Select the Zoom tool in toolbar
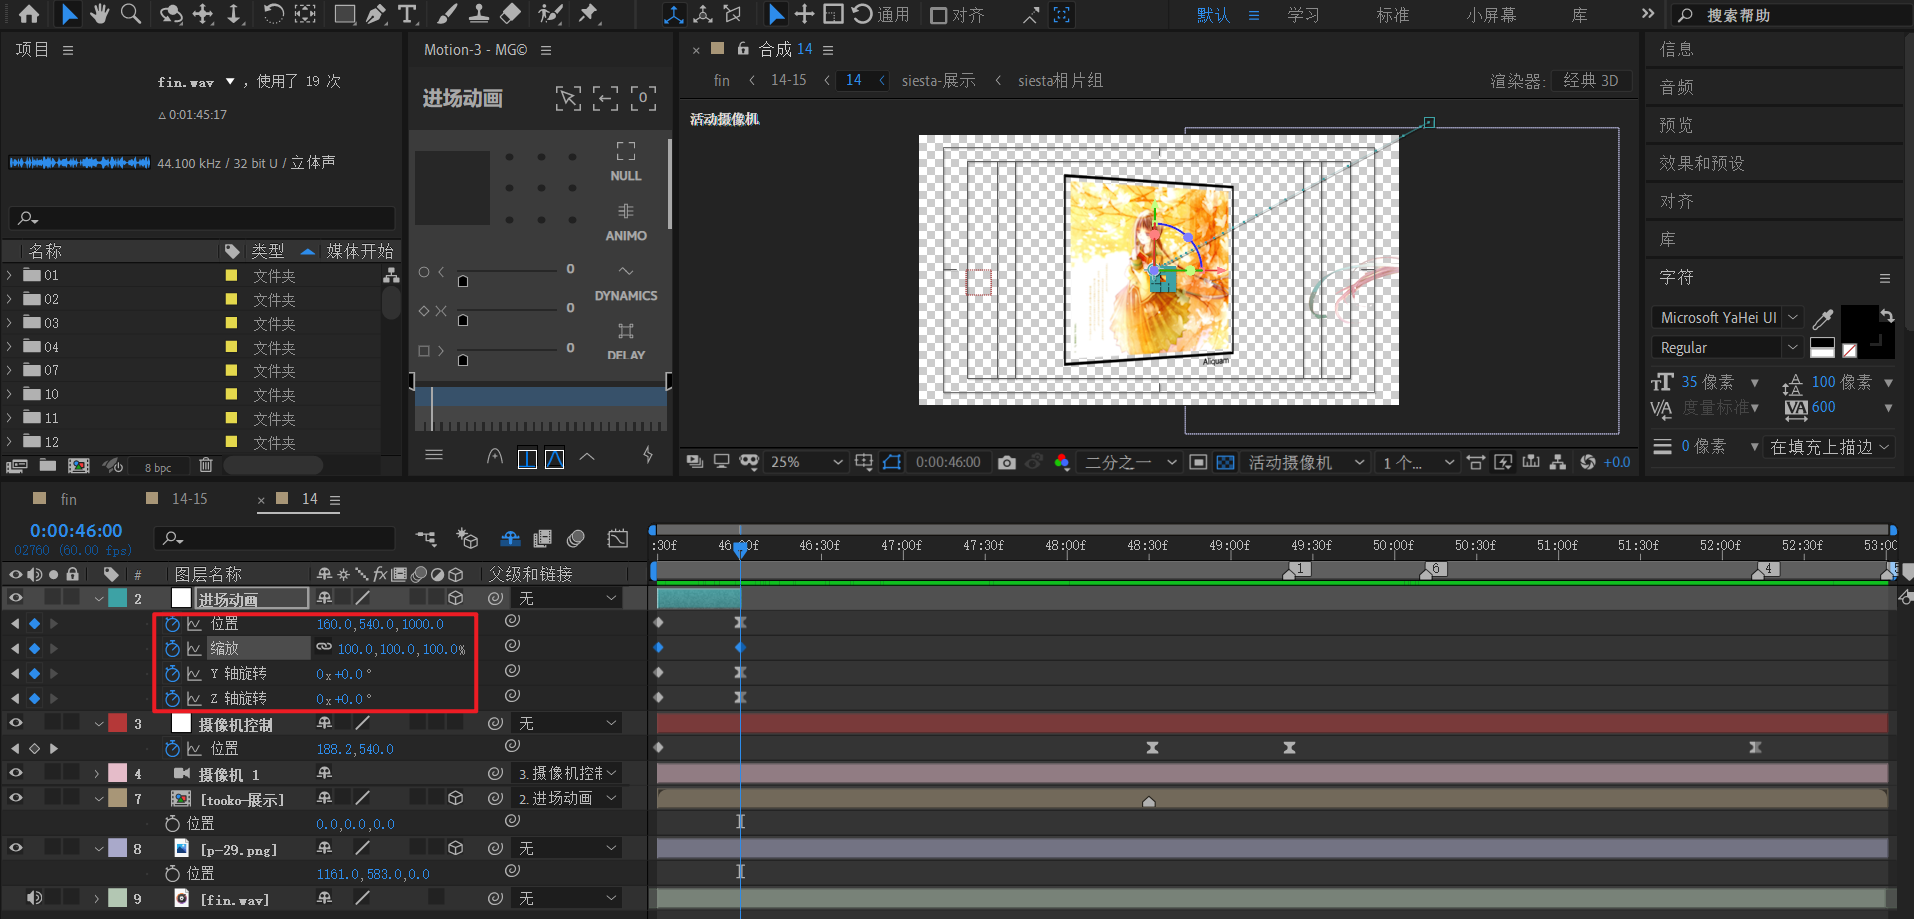This screenshot has height=919, width=1914. point(131,14)
